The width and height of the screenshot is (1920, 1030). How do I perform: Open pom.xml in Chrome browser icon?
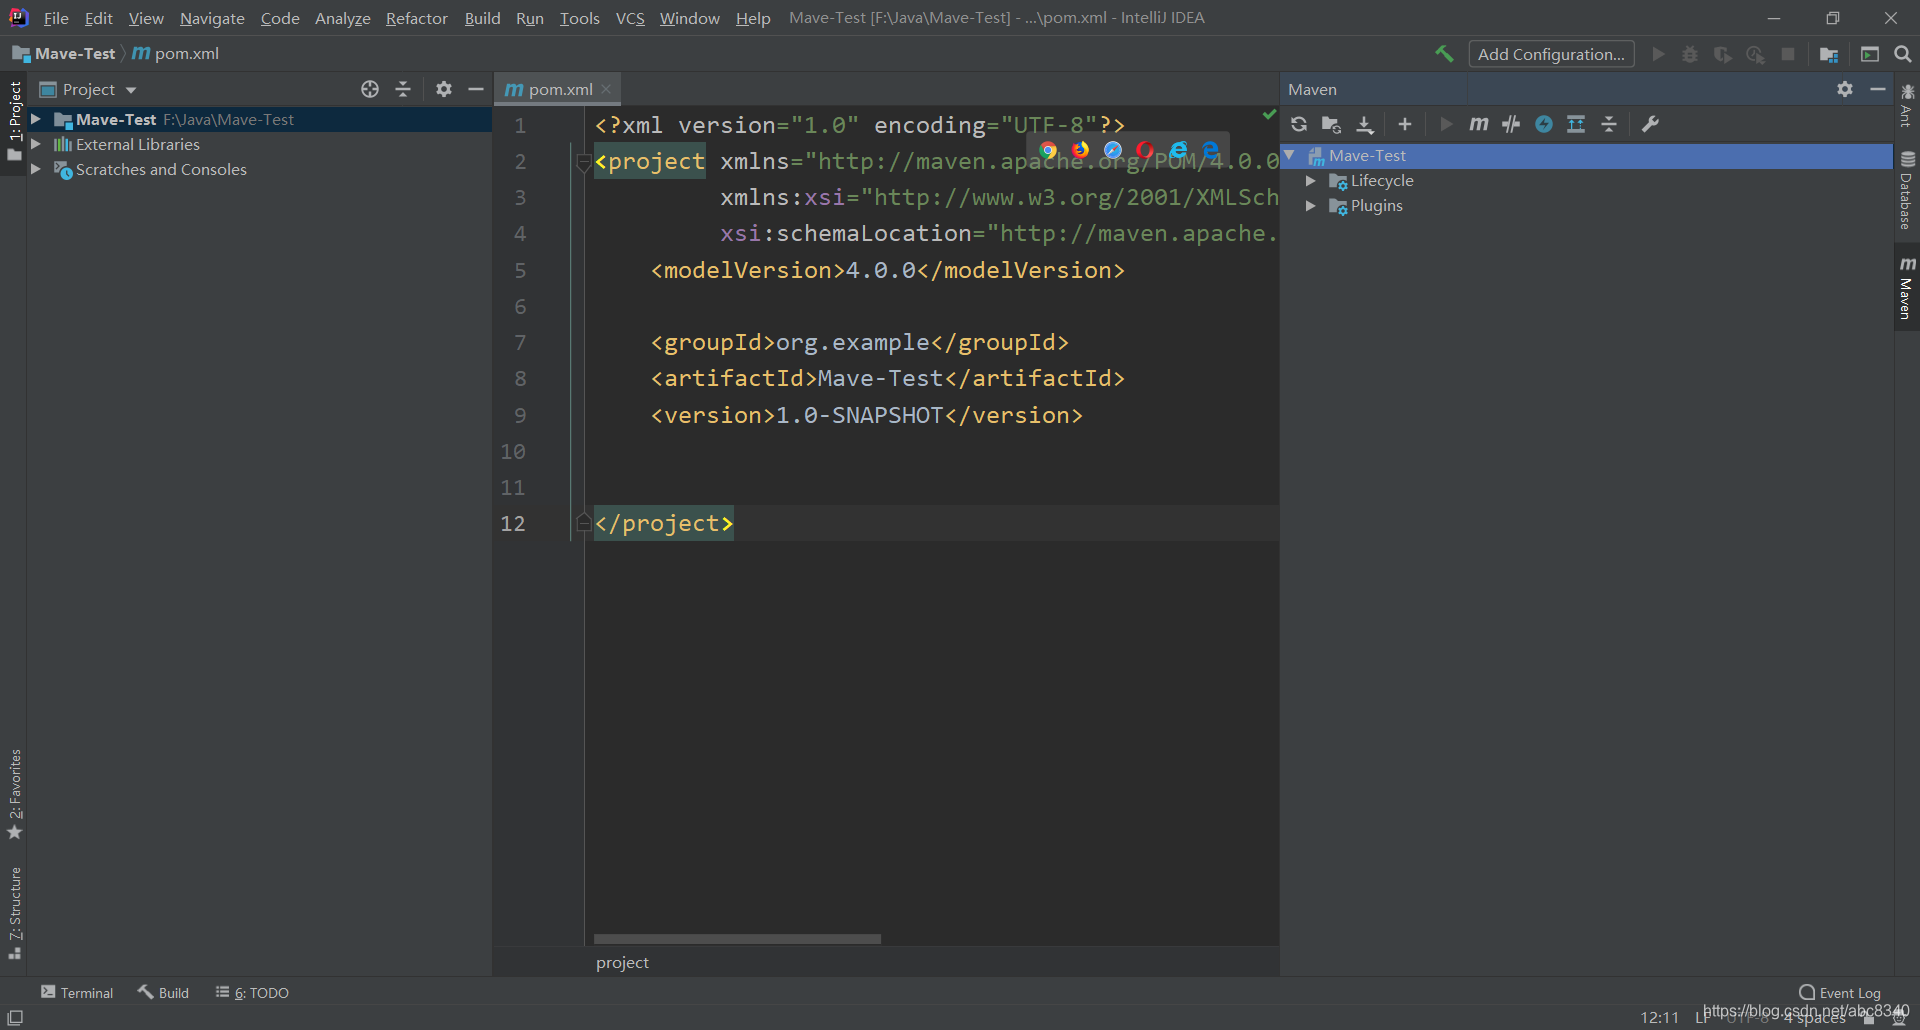1048,150
